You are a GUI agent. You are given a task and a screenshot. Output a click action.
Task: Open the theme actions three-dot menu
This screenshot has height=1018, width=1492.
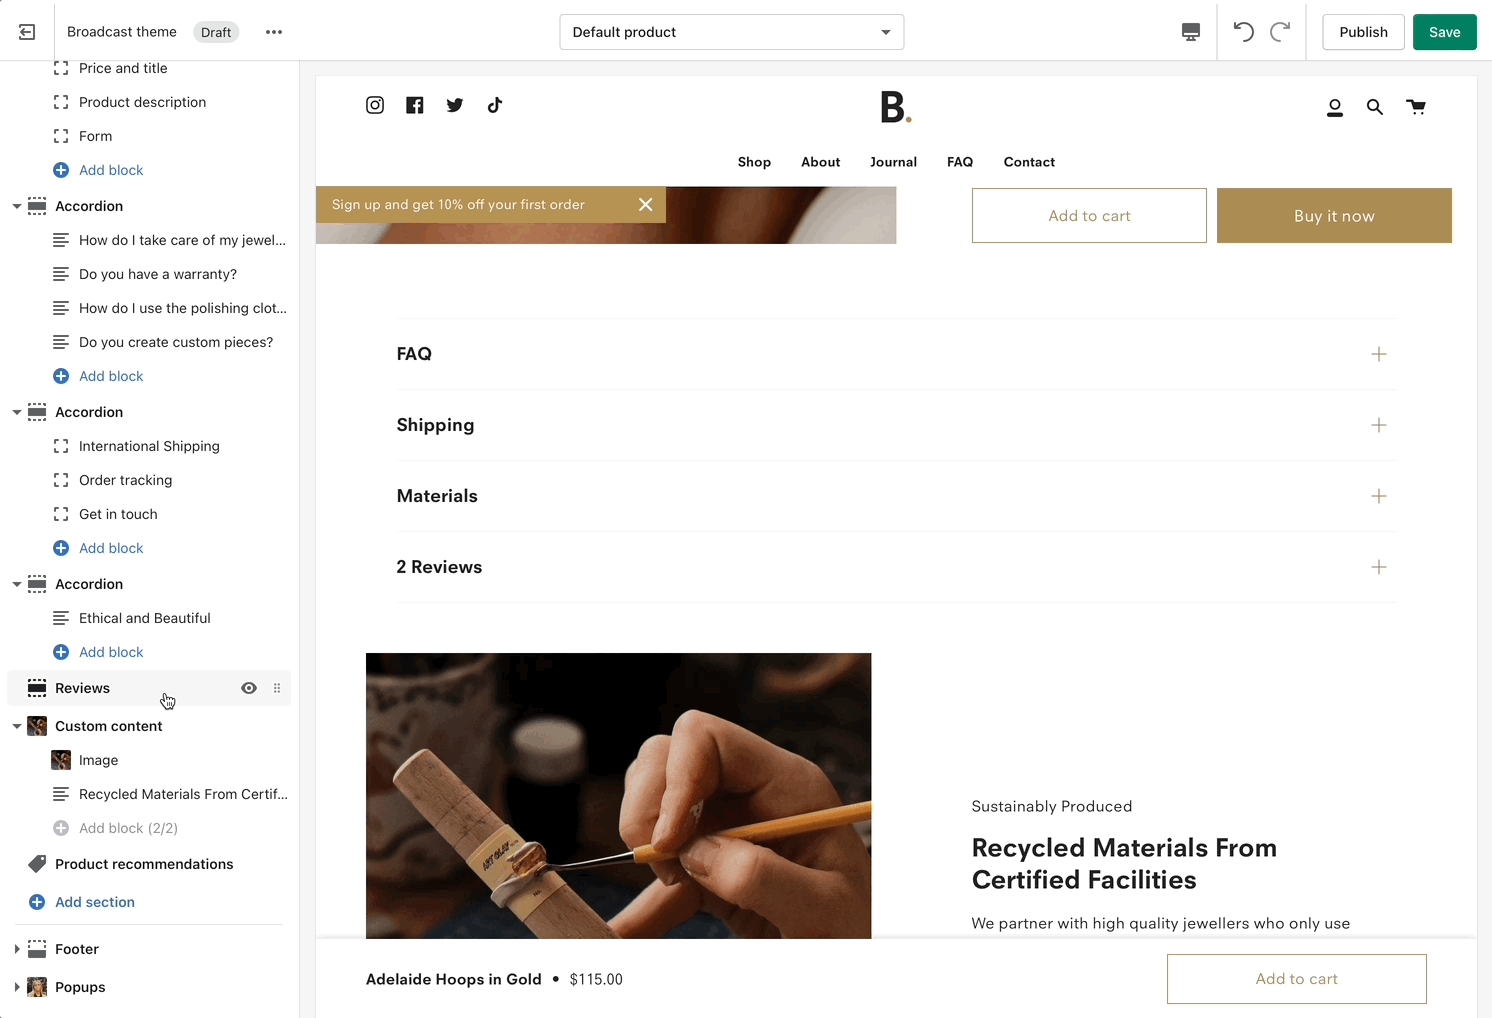pyautogui.click(x=274, y=32)
